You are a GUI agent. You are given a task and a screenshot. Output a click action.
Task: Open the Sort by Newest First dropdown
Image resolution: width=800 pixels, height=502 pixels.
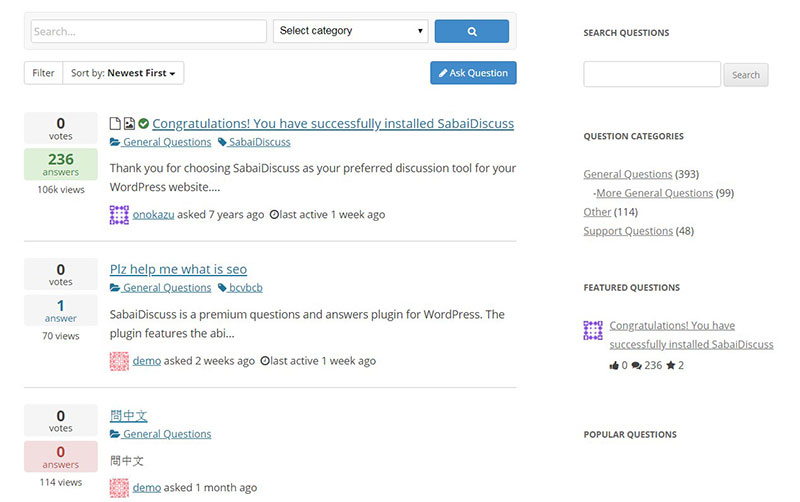[123, 73]
